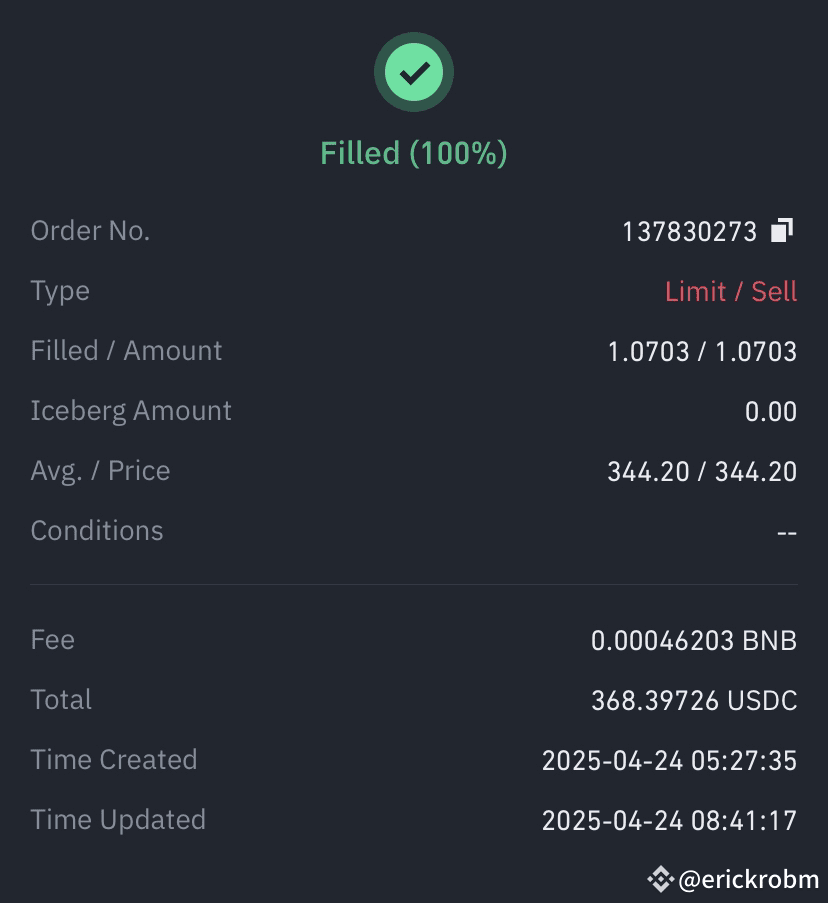Select the fee 0.00046203 BNB
Viewport: 828px width, 903px height.
(694, 640)
